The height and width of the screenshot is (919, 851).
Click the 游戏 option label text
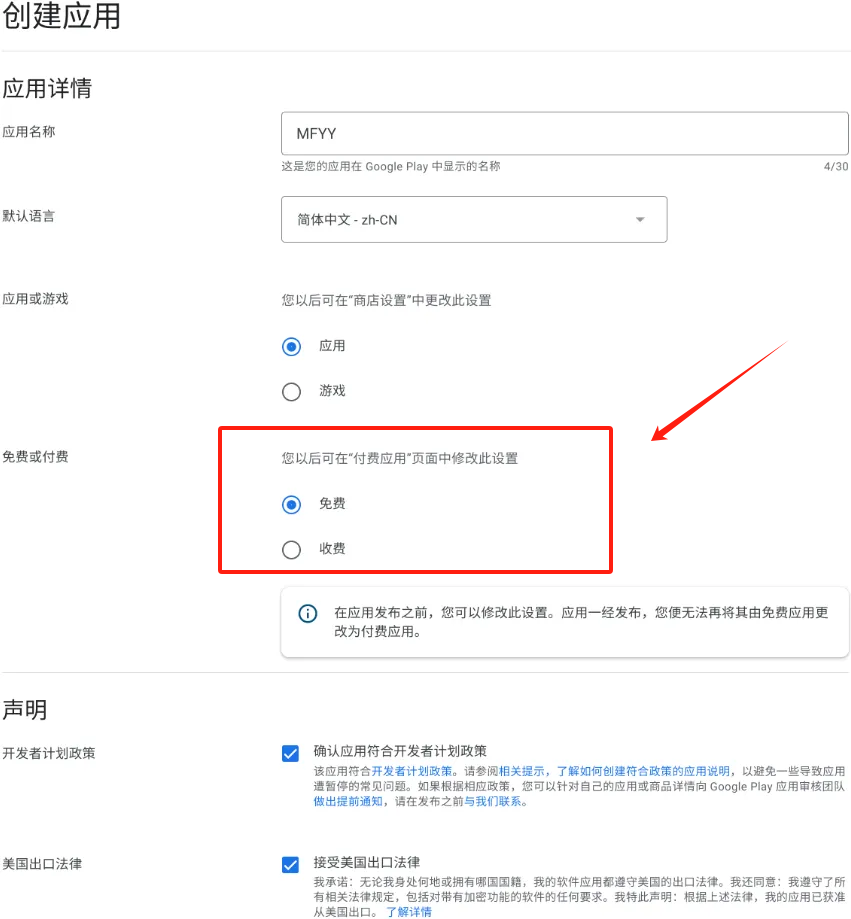pyautogui.click(x=332, y=391)
